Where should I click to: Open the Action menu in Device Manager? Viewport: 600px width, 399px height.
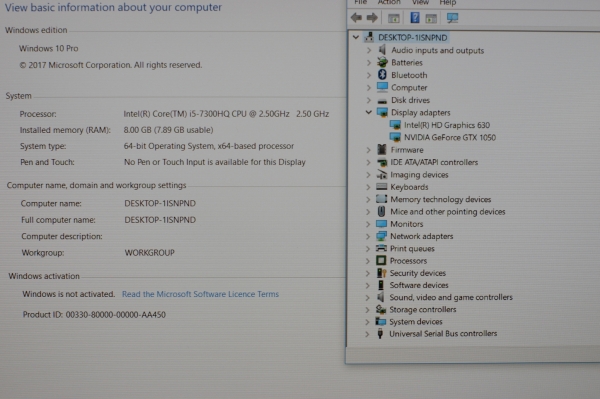click(x=389, y=2)
